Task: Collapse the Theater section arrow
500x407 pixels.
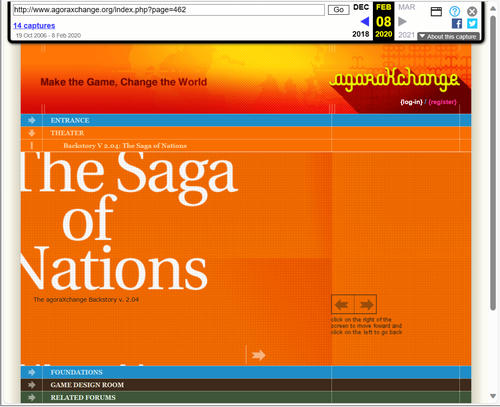Action: [32, 133]
